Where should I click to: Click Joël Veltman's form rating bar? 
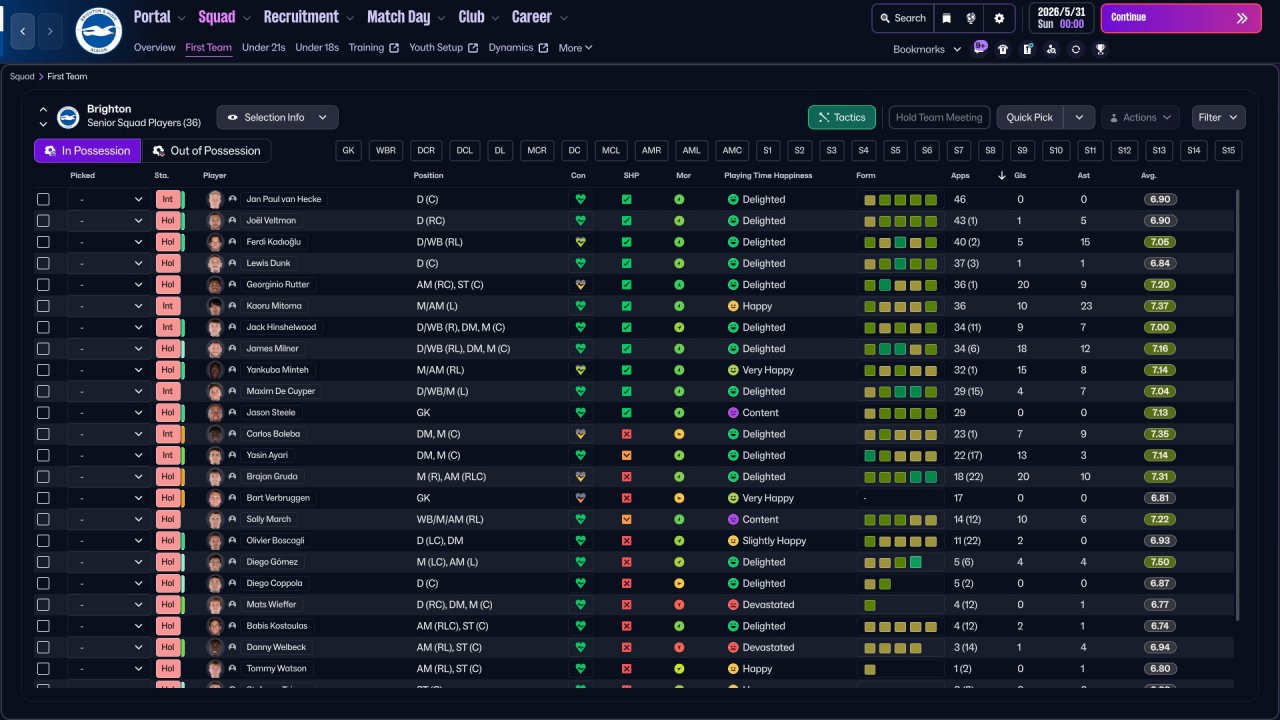tap(901, 221)
